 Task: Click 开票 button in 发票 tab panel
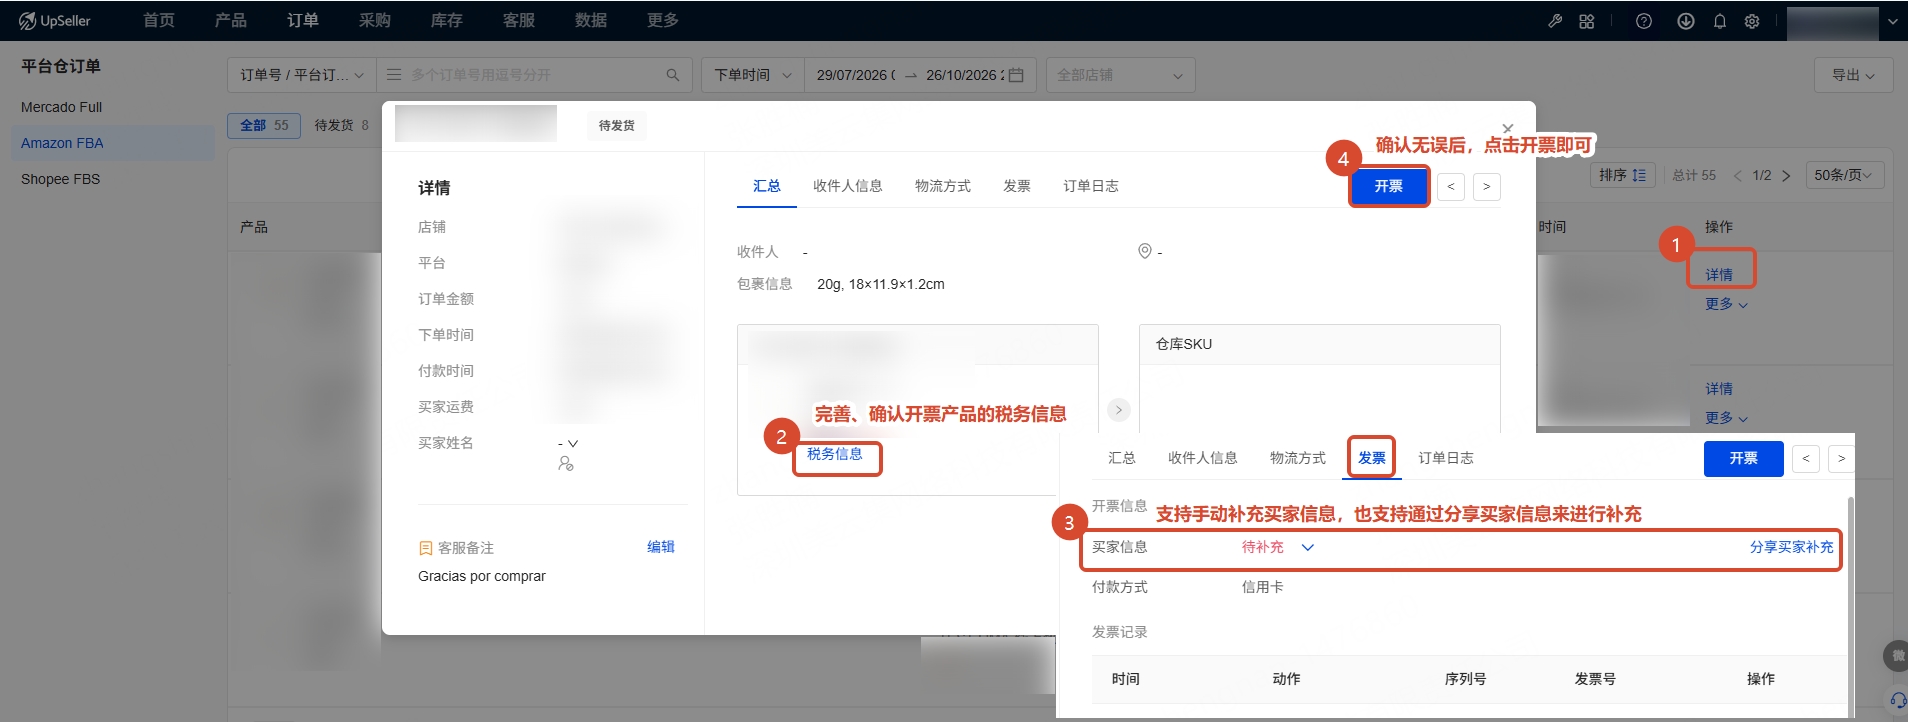pyautogui.click(x=1744, y=458)
